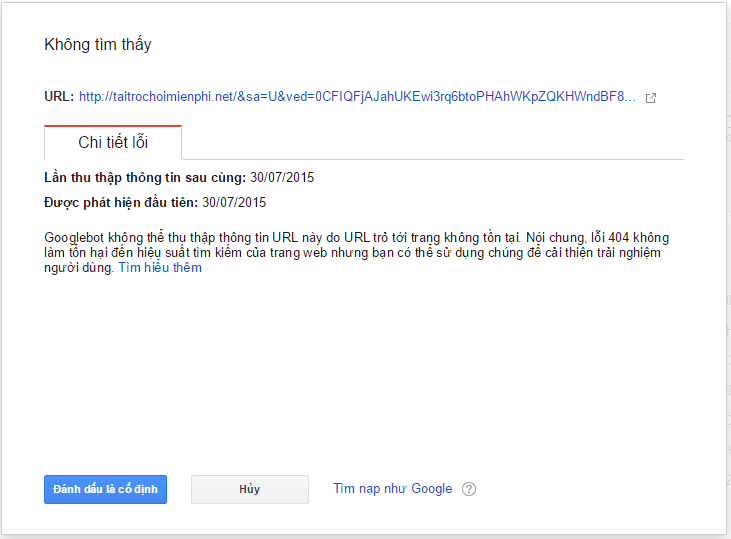Click the word 'Googlebot' in the description
The width and height of the screenshot is (731, 539).
point(74,238)
